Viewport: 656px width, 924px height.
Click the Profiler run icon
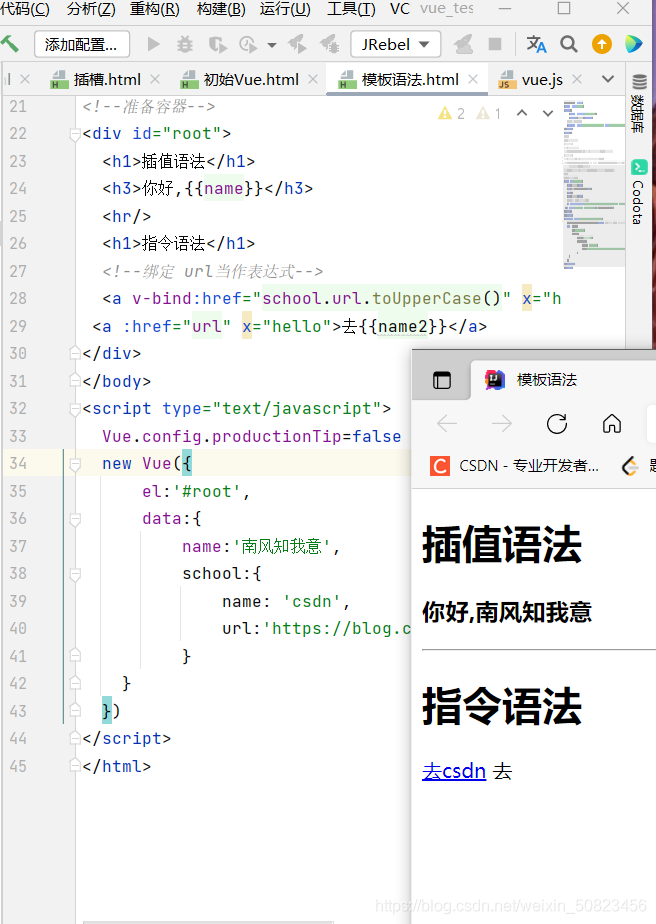tap(248, 45)
